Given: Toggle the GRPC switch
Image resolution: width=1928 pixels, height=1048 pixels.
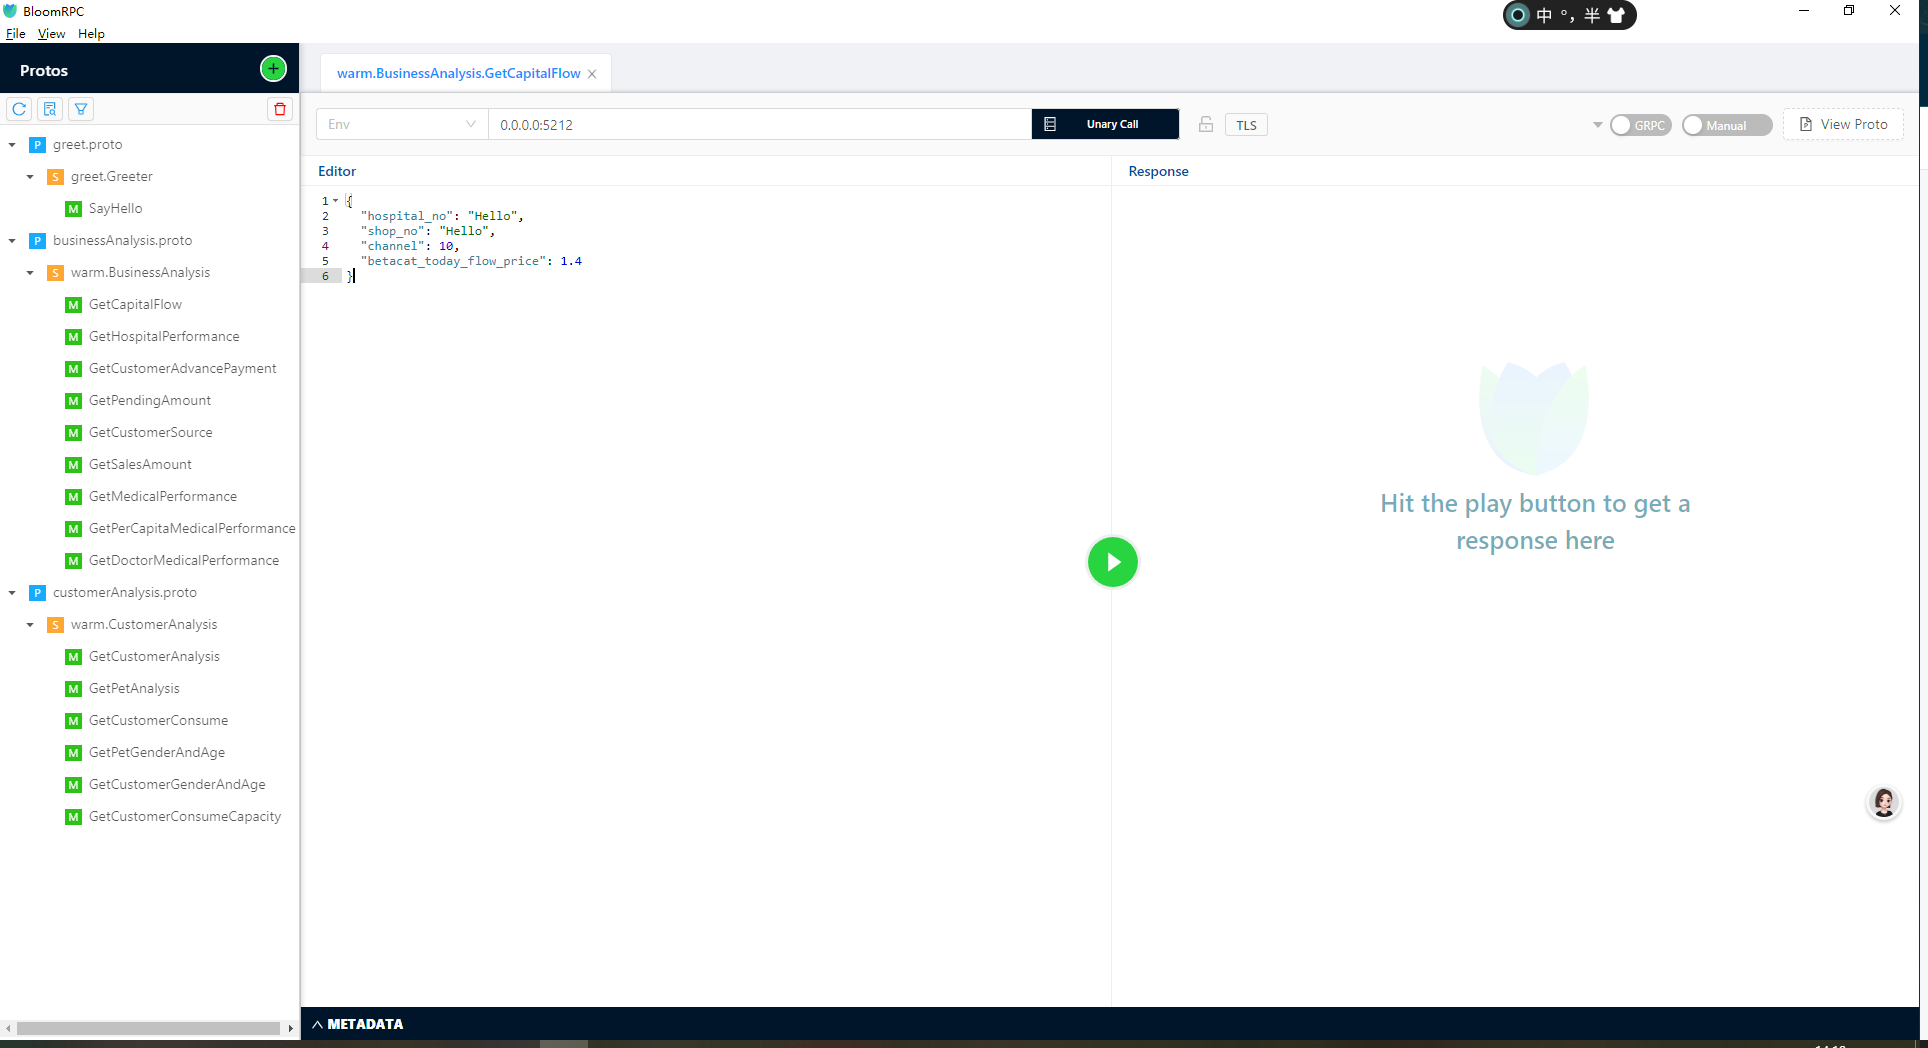Looking at the screenshot, I should pyautogui.click(x=1640, y=125).
